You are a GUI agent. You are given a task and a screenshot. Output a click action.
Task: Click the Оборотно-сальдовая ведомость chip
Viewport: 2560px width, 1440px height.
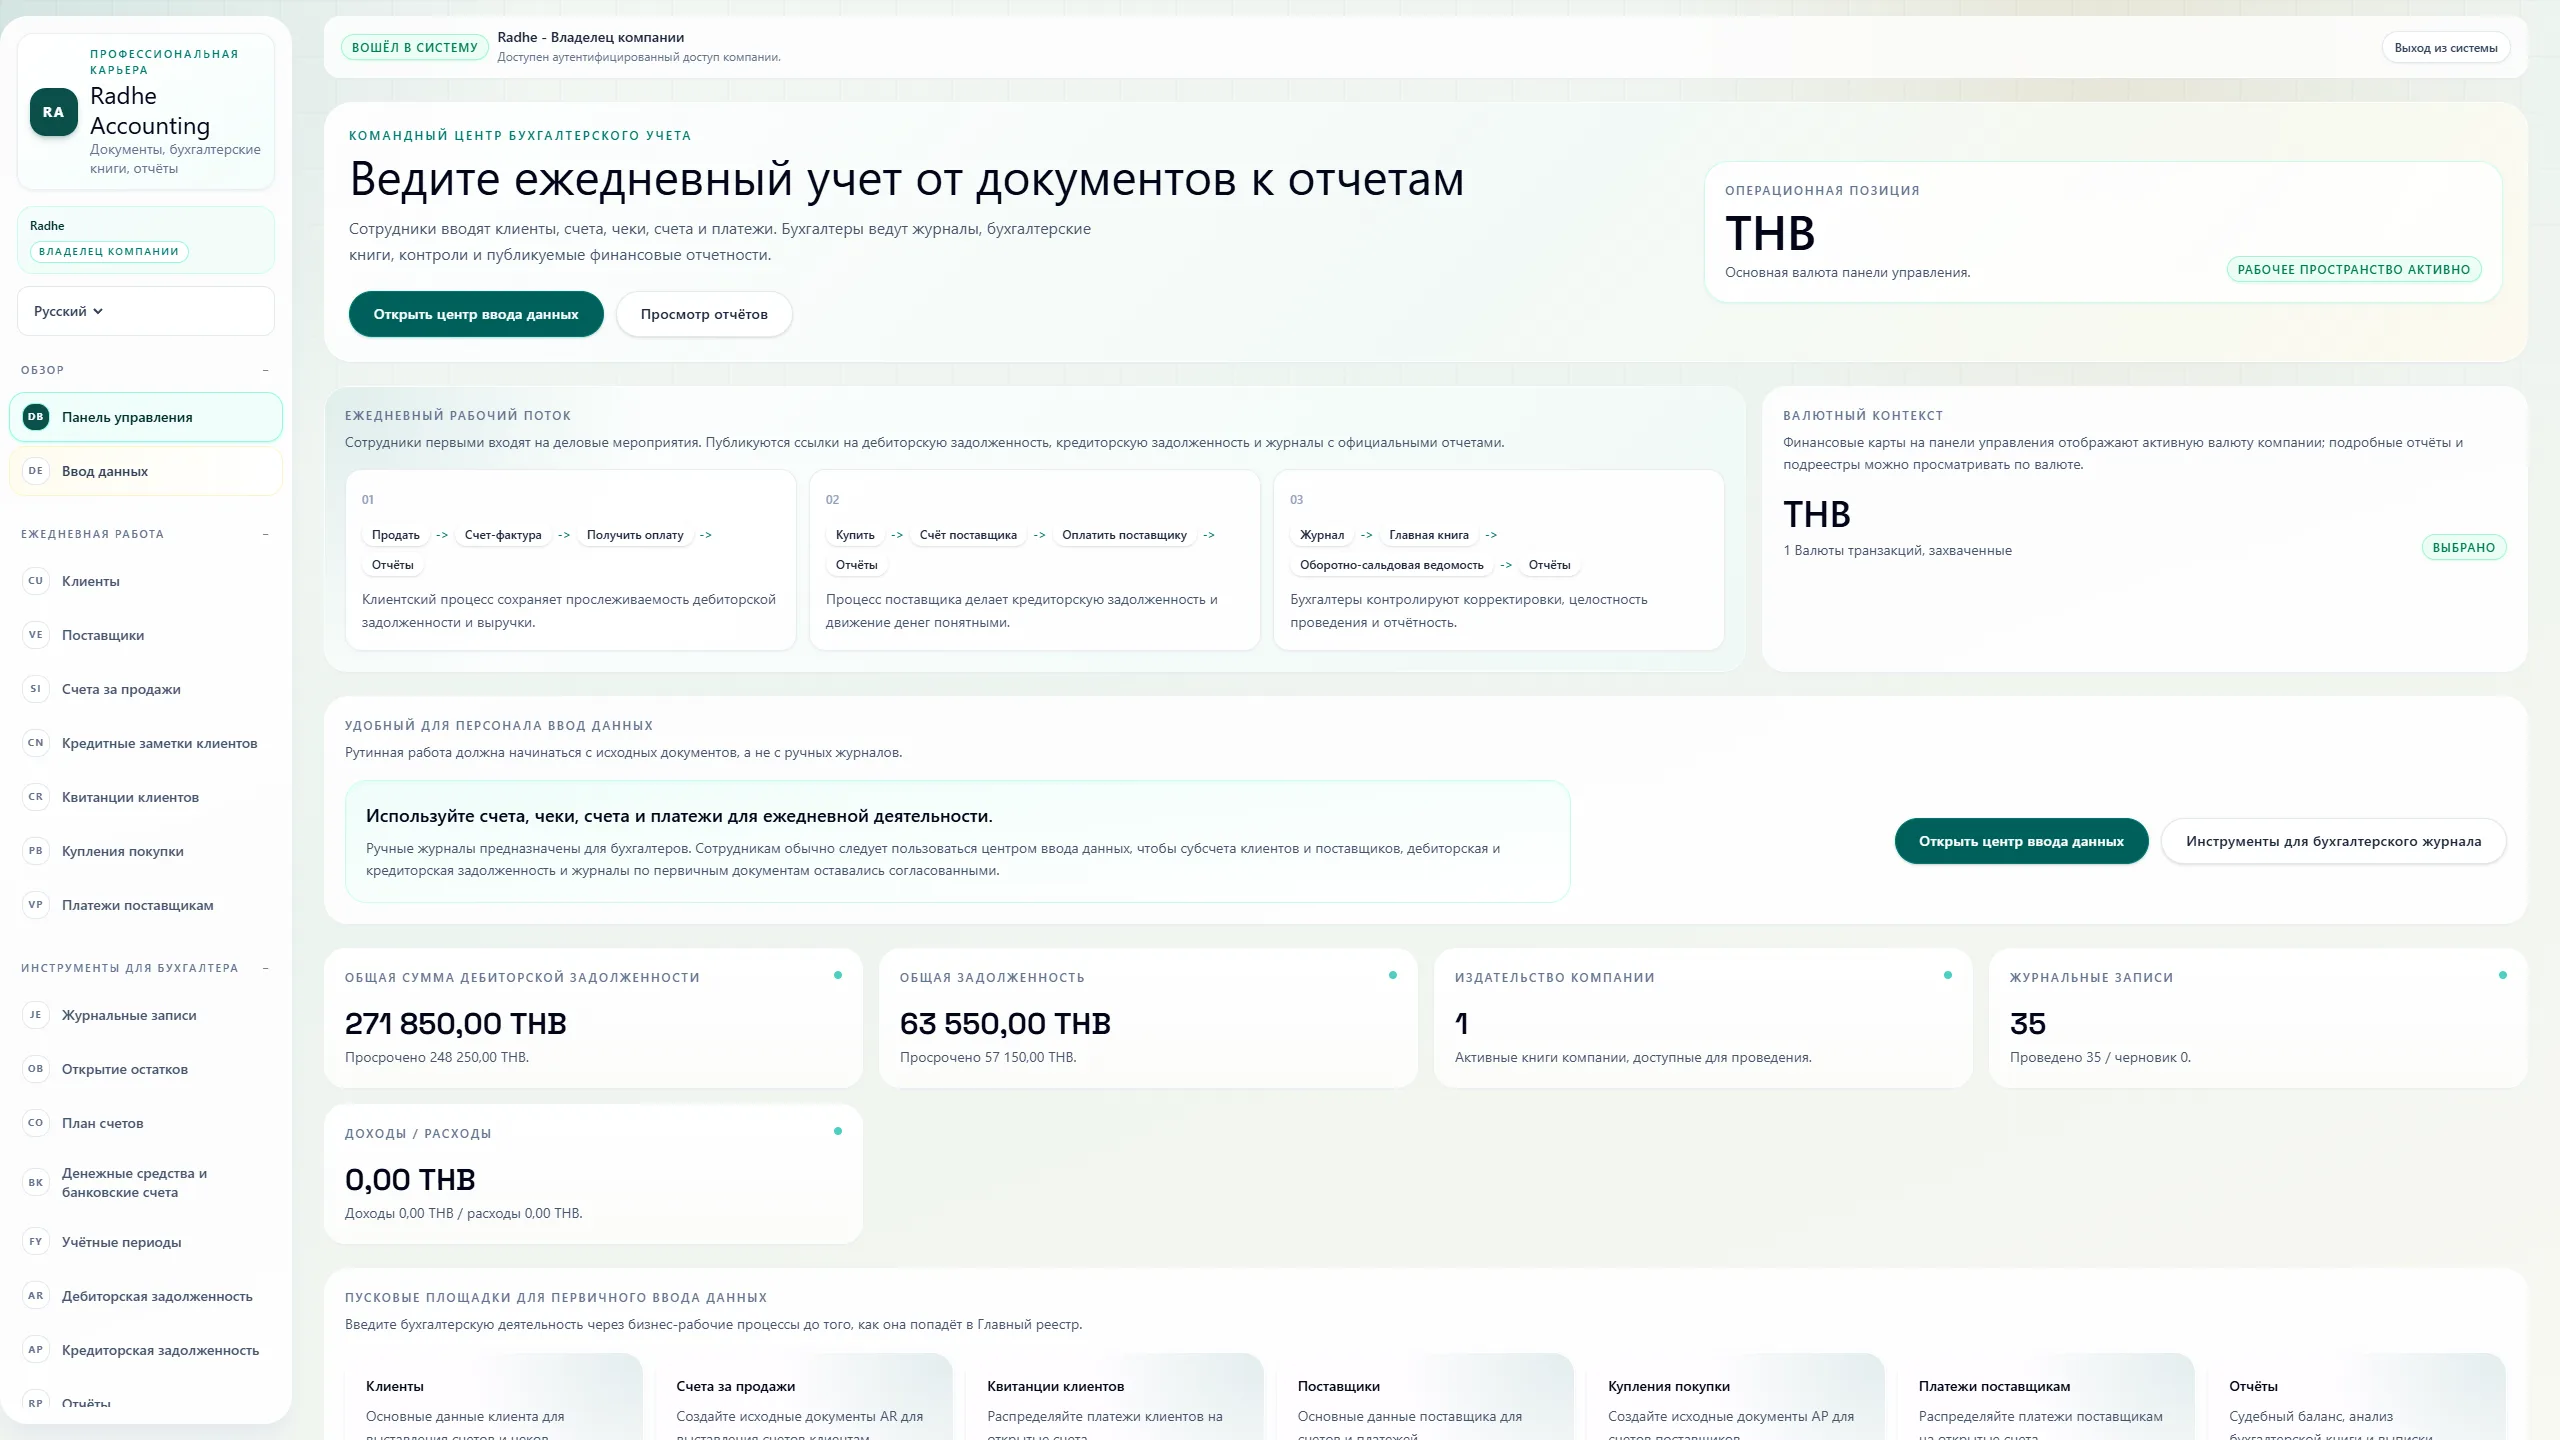tap(1392, 565)
